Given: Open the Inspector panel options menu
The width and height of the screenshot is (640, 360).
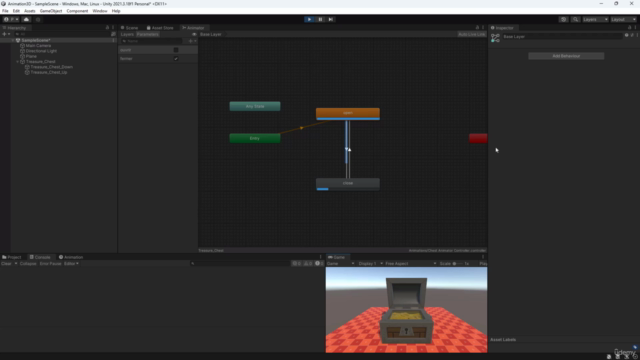Looking at the screenshot, I should tap(636, 27).
